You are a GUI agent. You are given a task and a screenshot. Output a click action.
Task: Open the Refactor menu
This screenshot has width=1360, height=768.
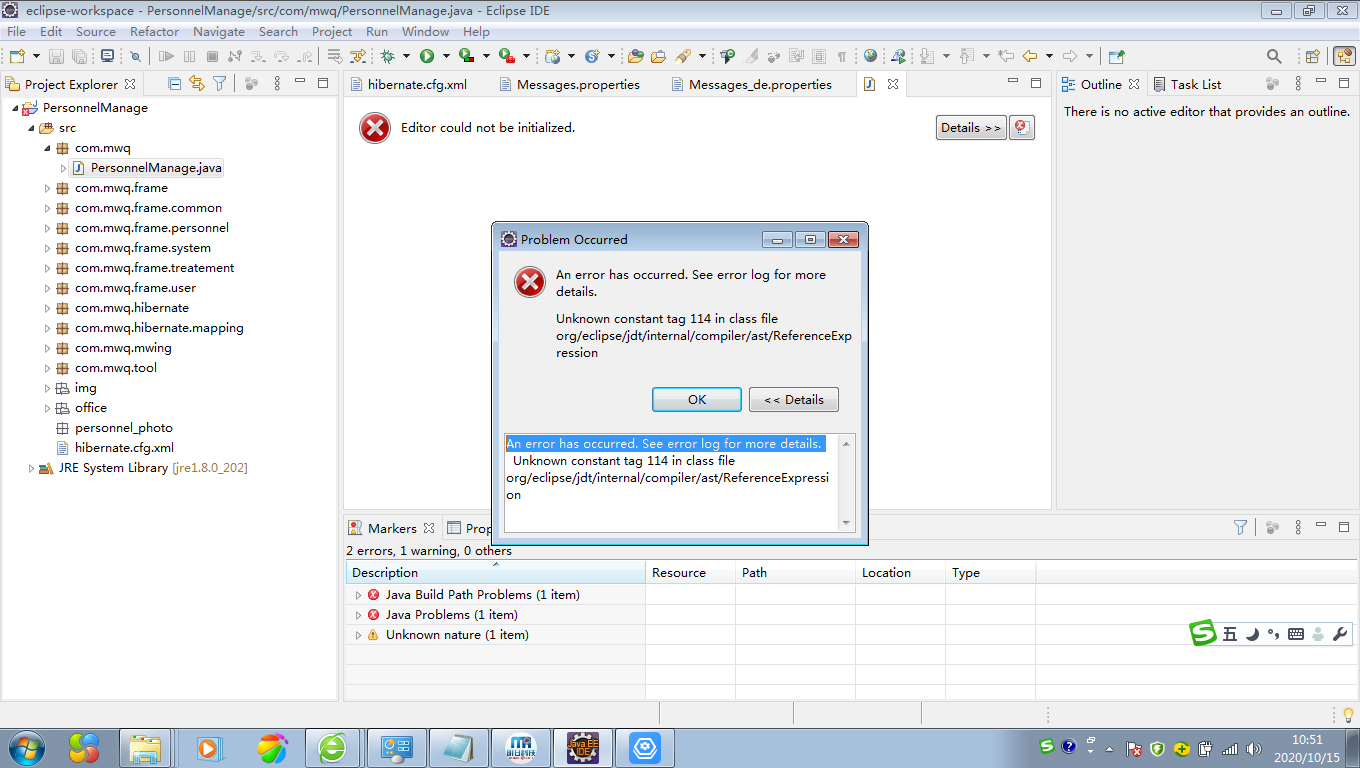pyautogui.click(x=154, y=31)
